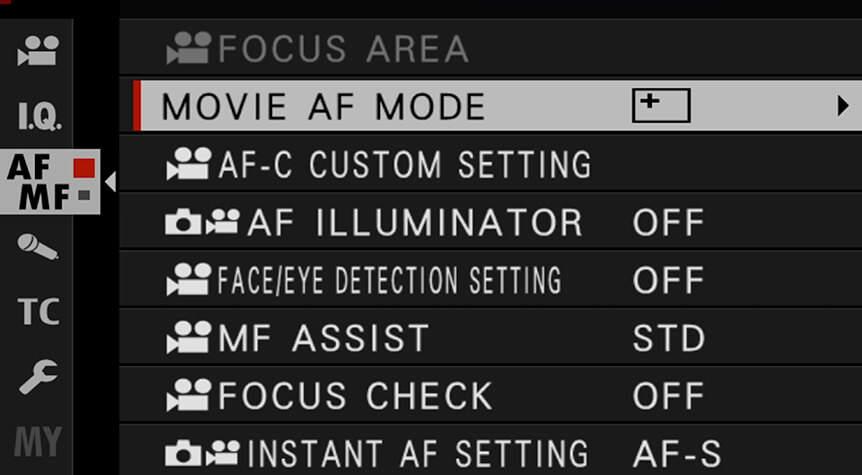862x475 pixels.
Task: Select the grayed Focus Area item
Action: tap(490, 48)
